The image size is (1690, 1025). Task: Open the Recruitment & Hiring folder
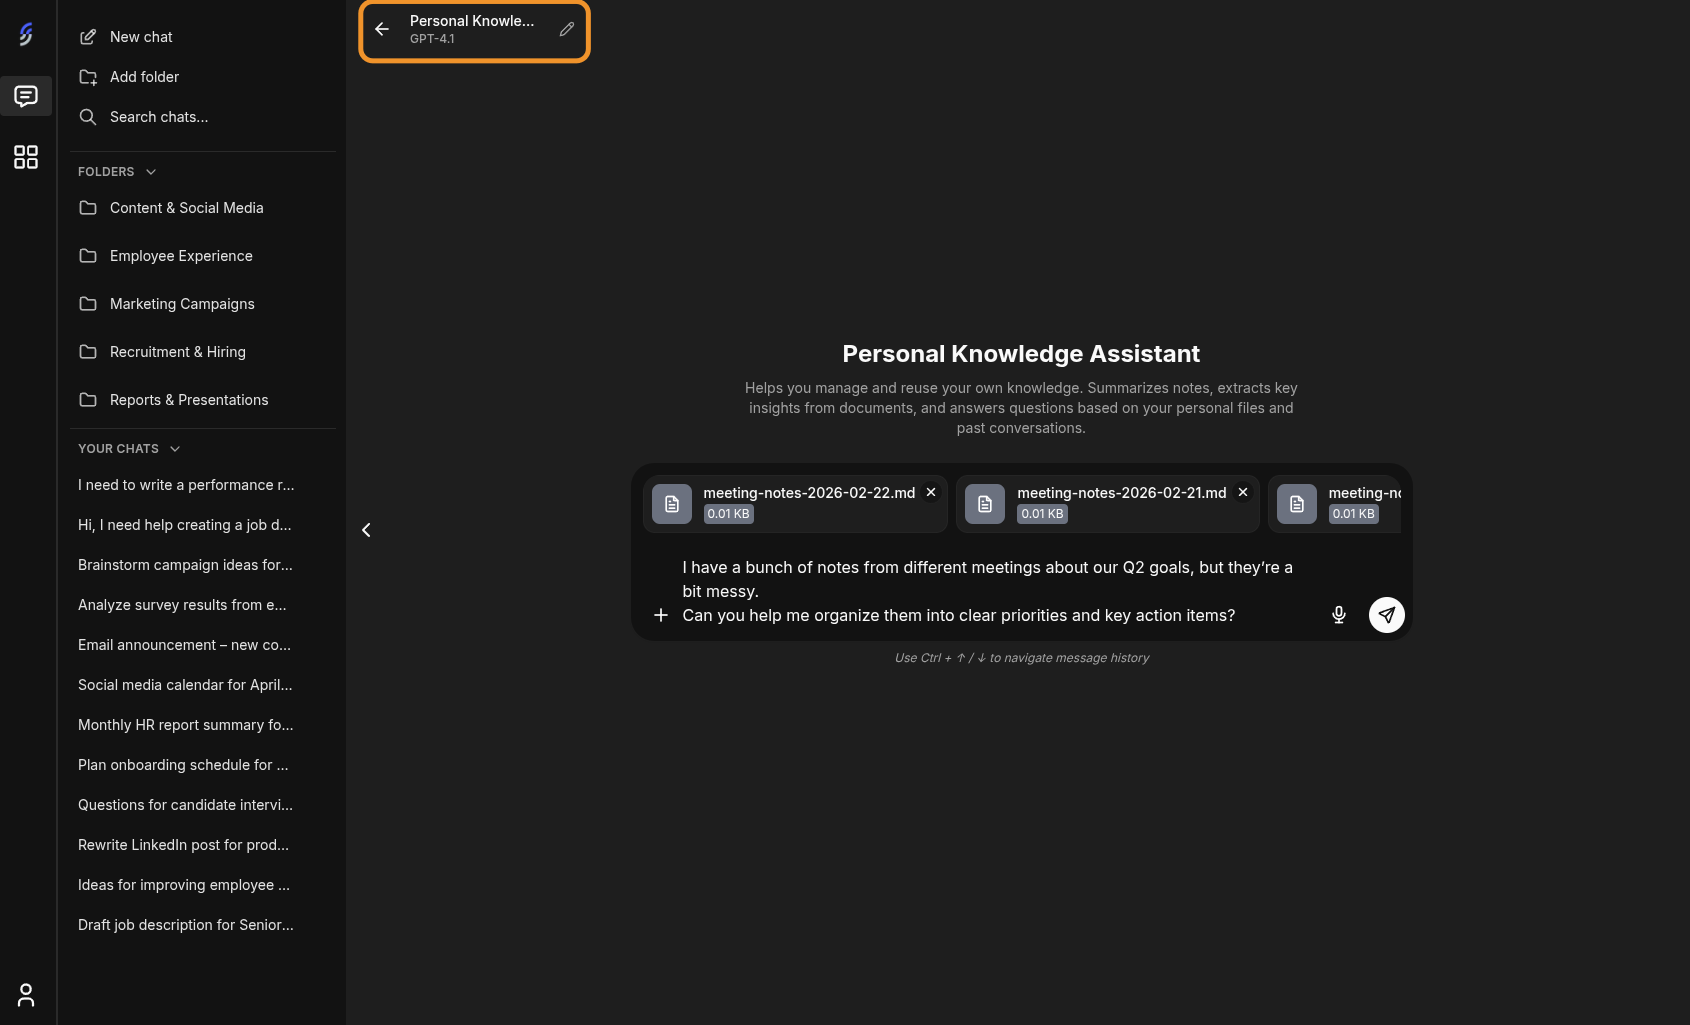(178, 352)
